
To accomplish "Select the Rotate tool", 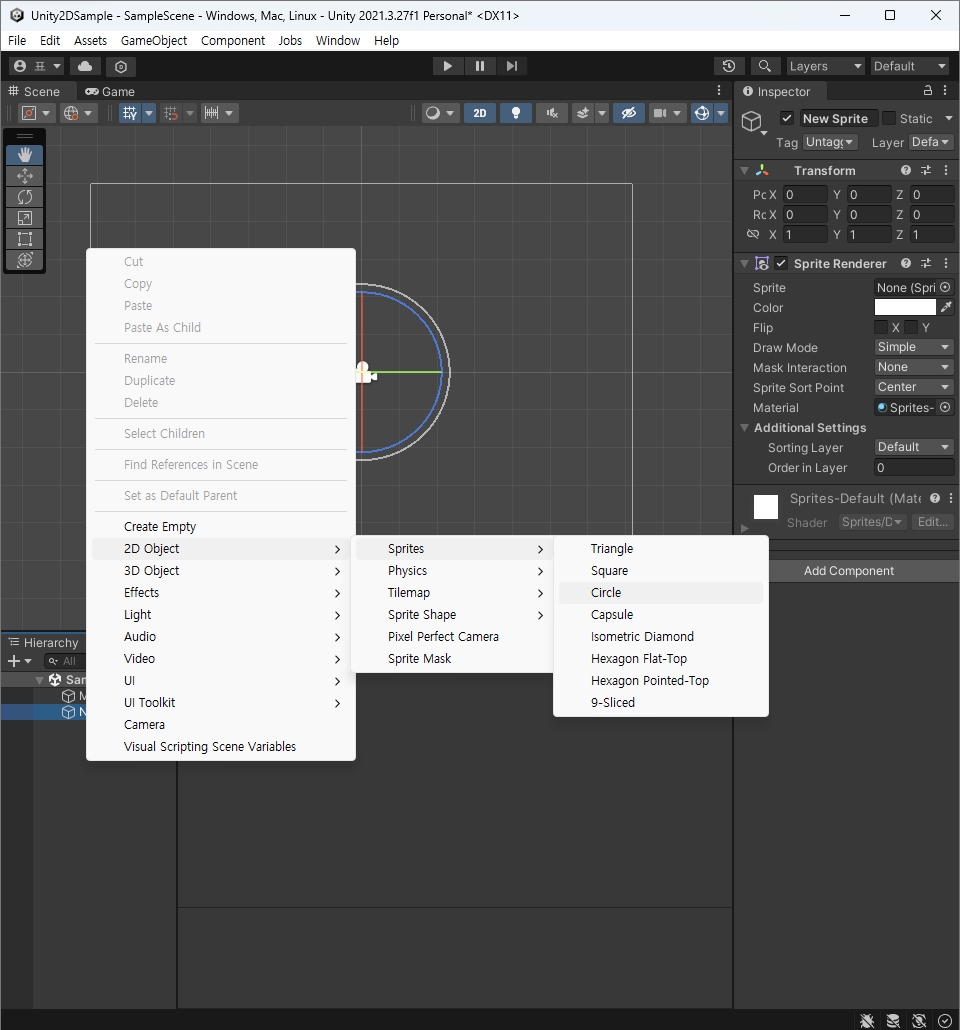I will [25, 197].
